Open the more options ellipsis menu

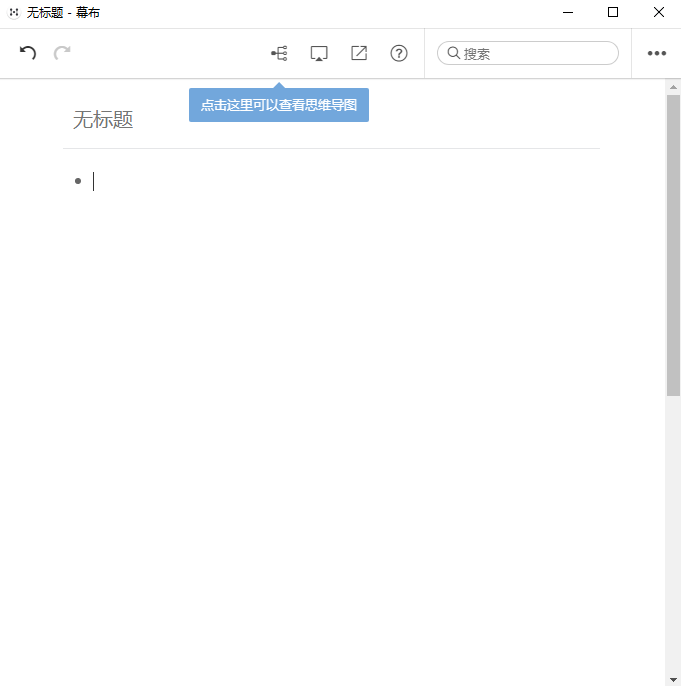coord(656,53)
